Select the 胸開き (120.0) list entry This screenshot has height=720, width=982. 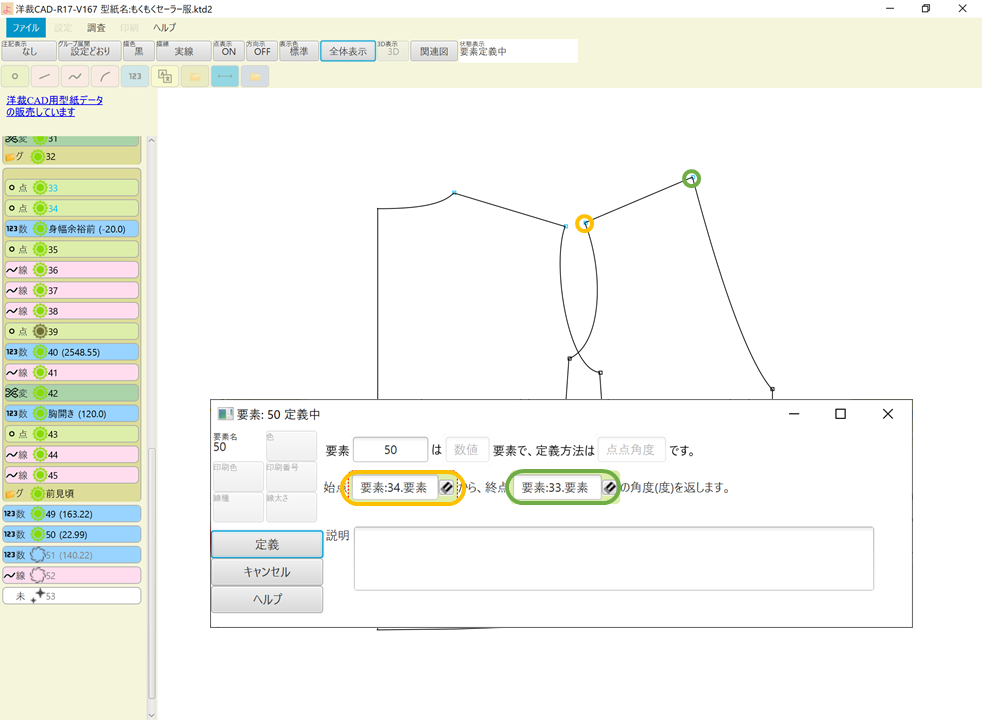coord(72,413)
